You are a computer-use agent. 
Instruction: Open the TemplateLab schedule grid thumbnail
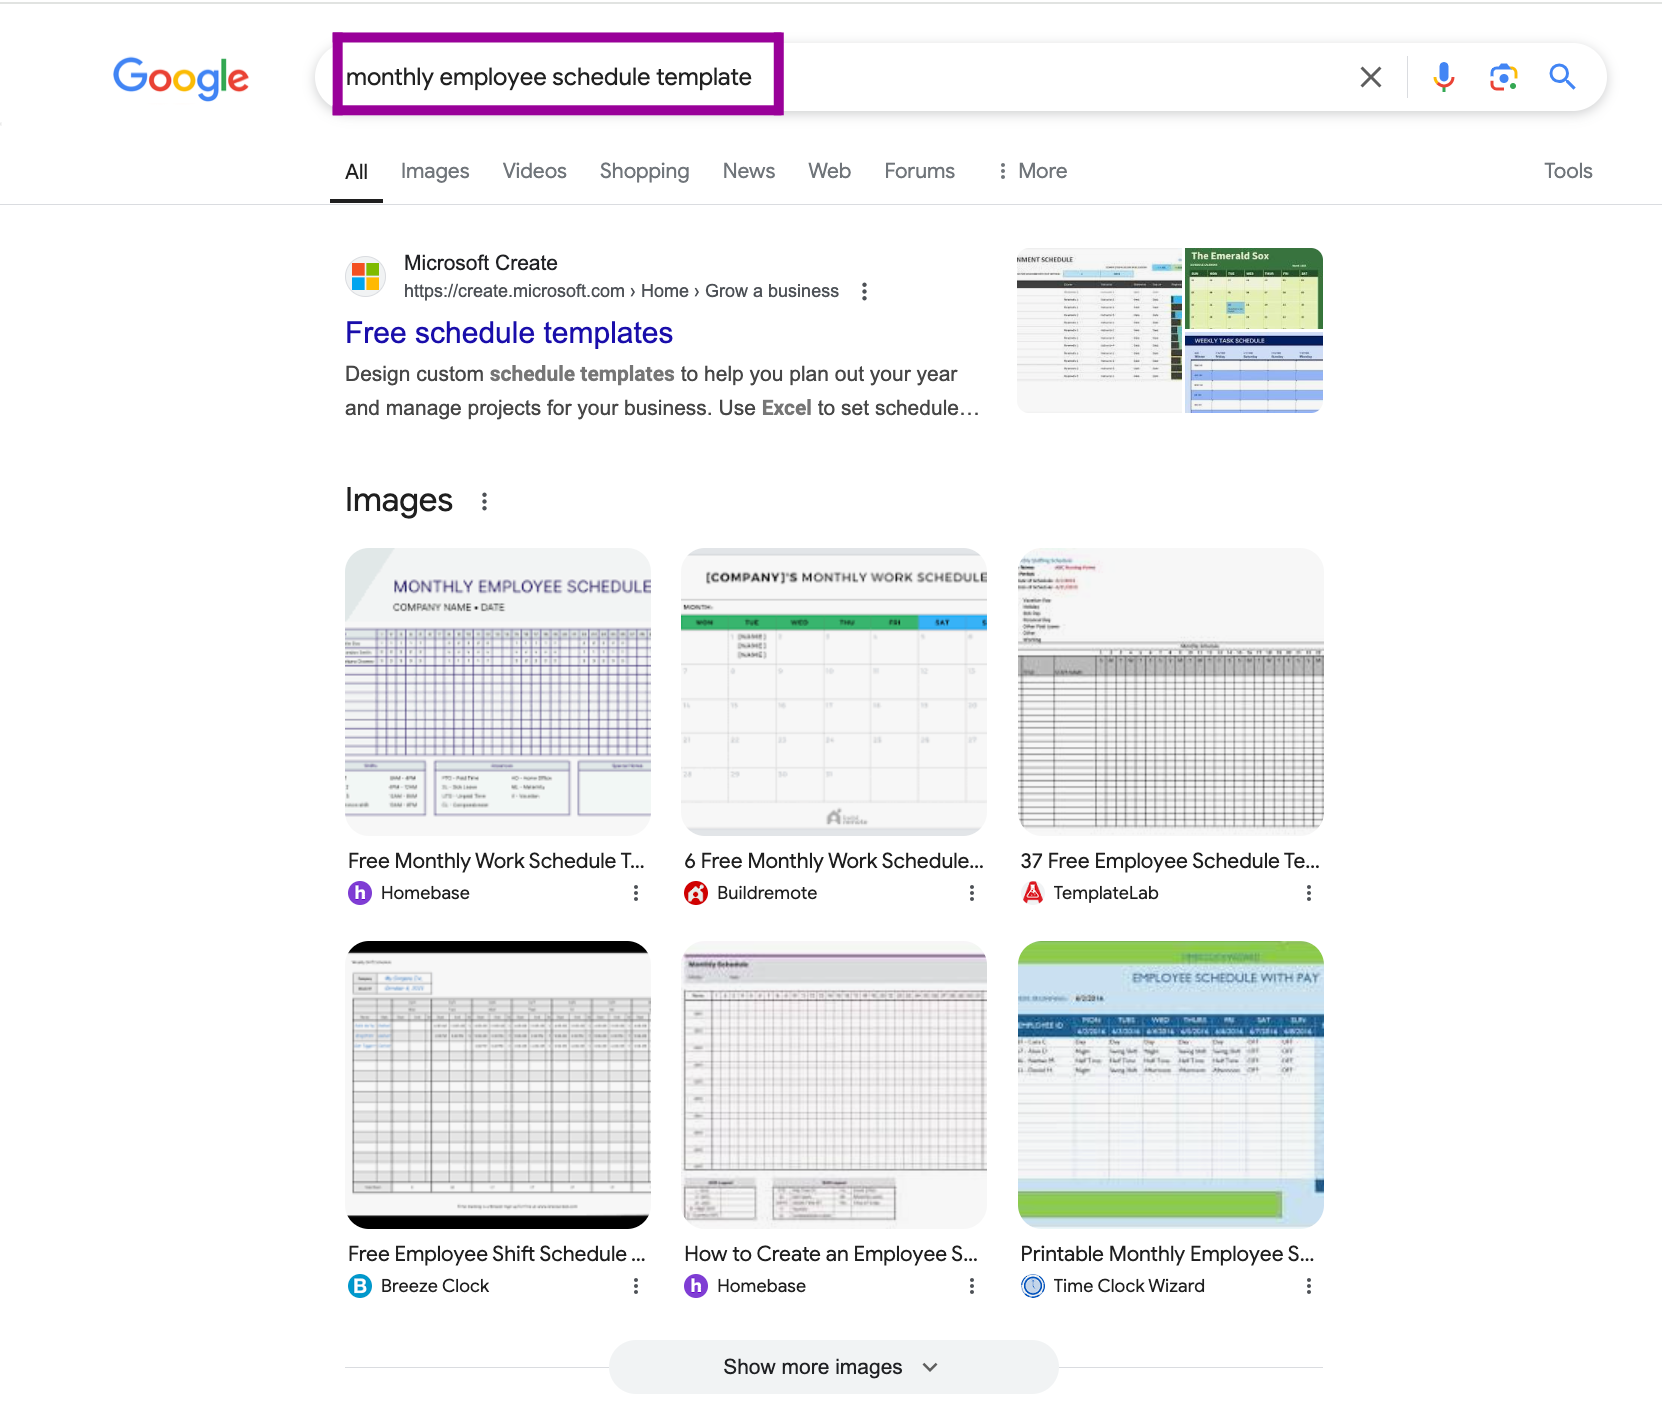[1170, 692]
